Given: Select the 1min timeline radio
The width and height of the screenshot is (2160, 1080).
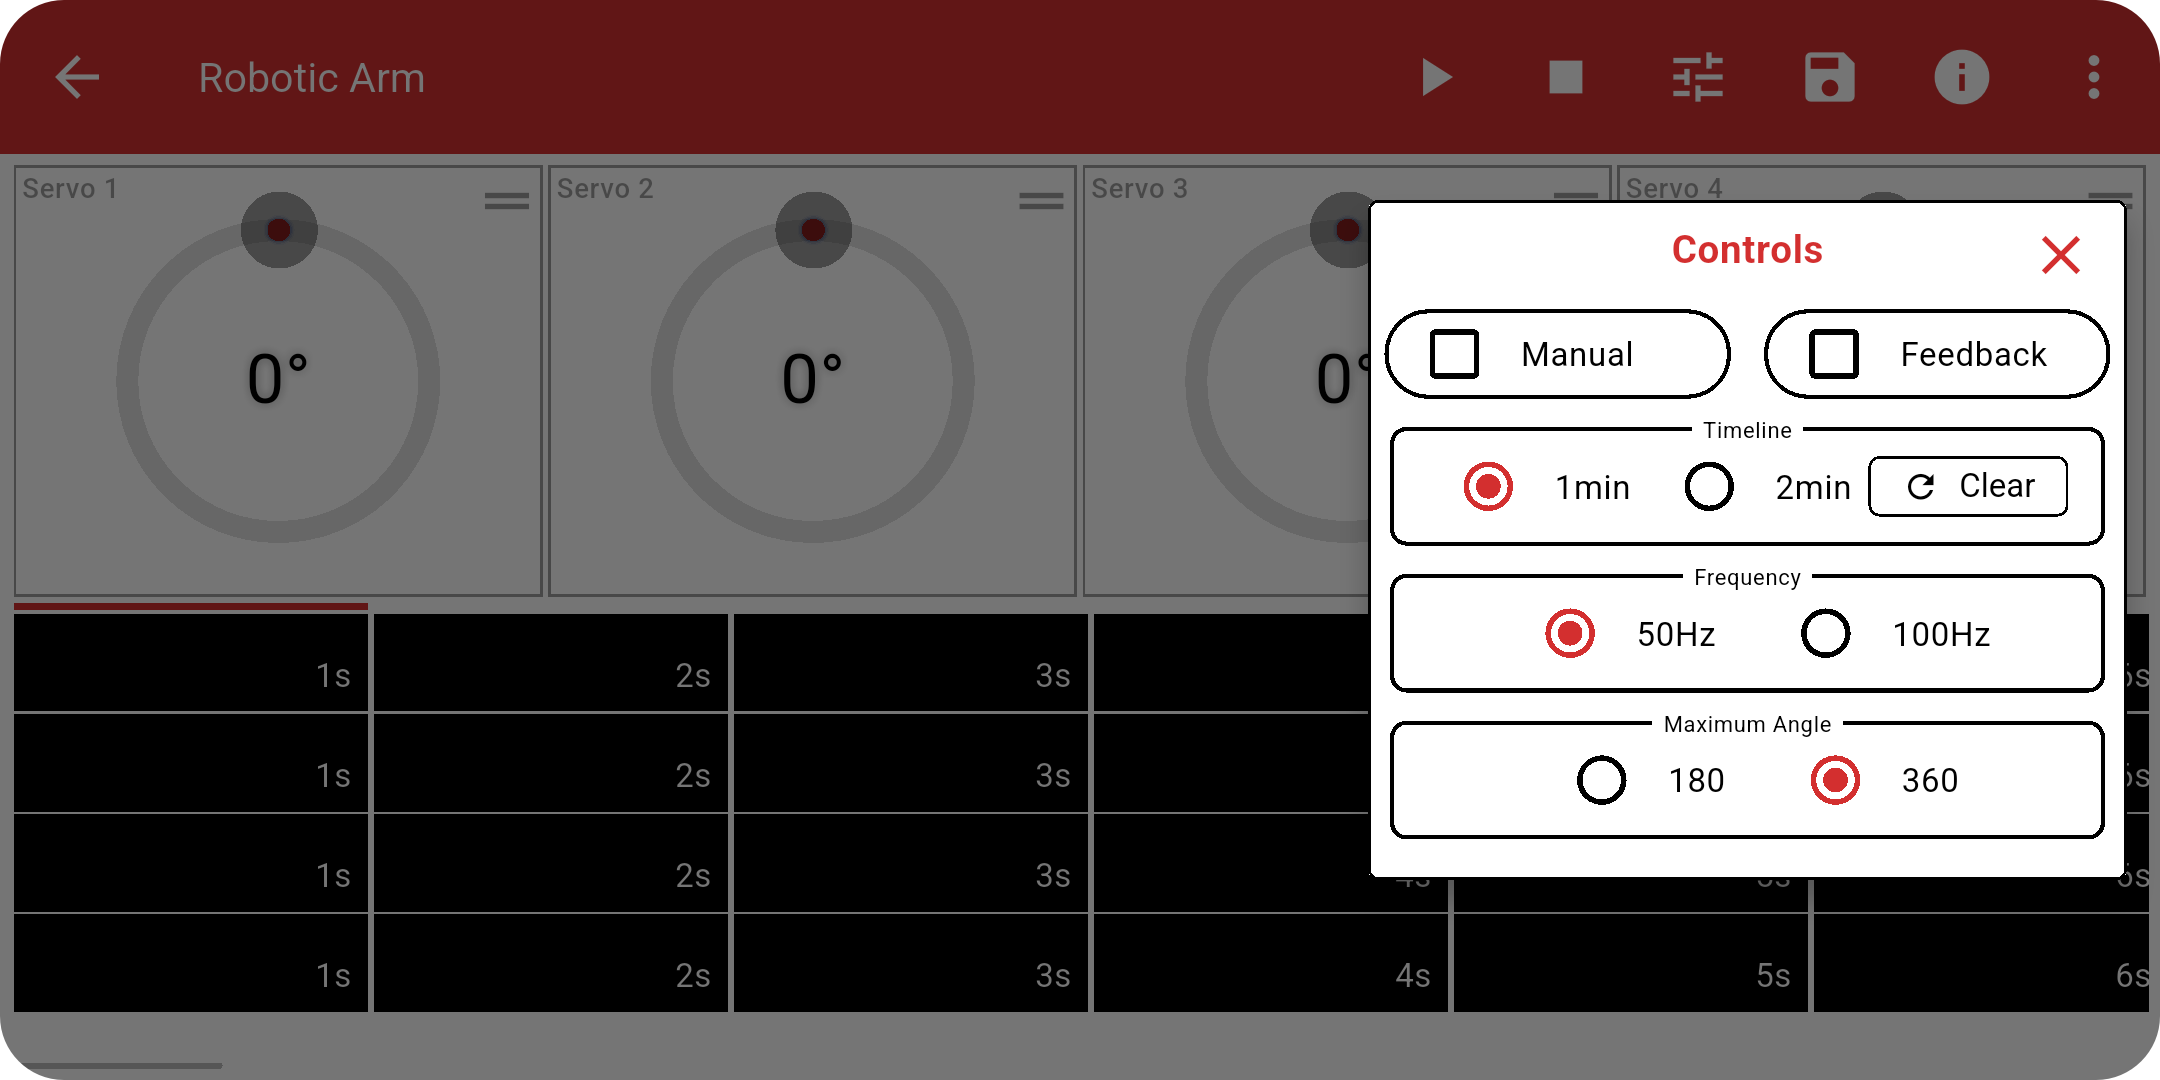Looking at the screenshot, I should coord(1488,487).
